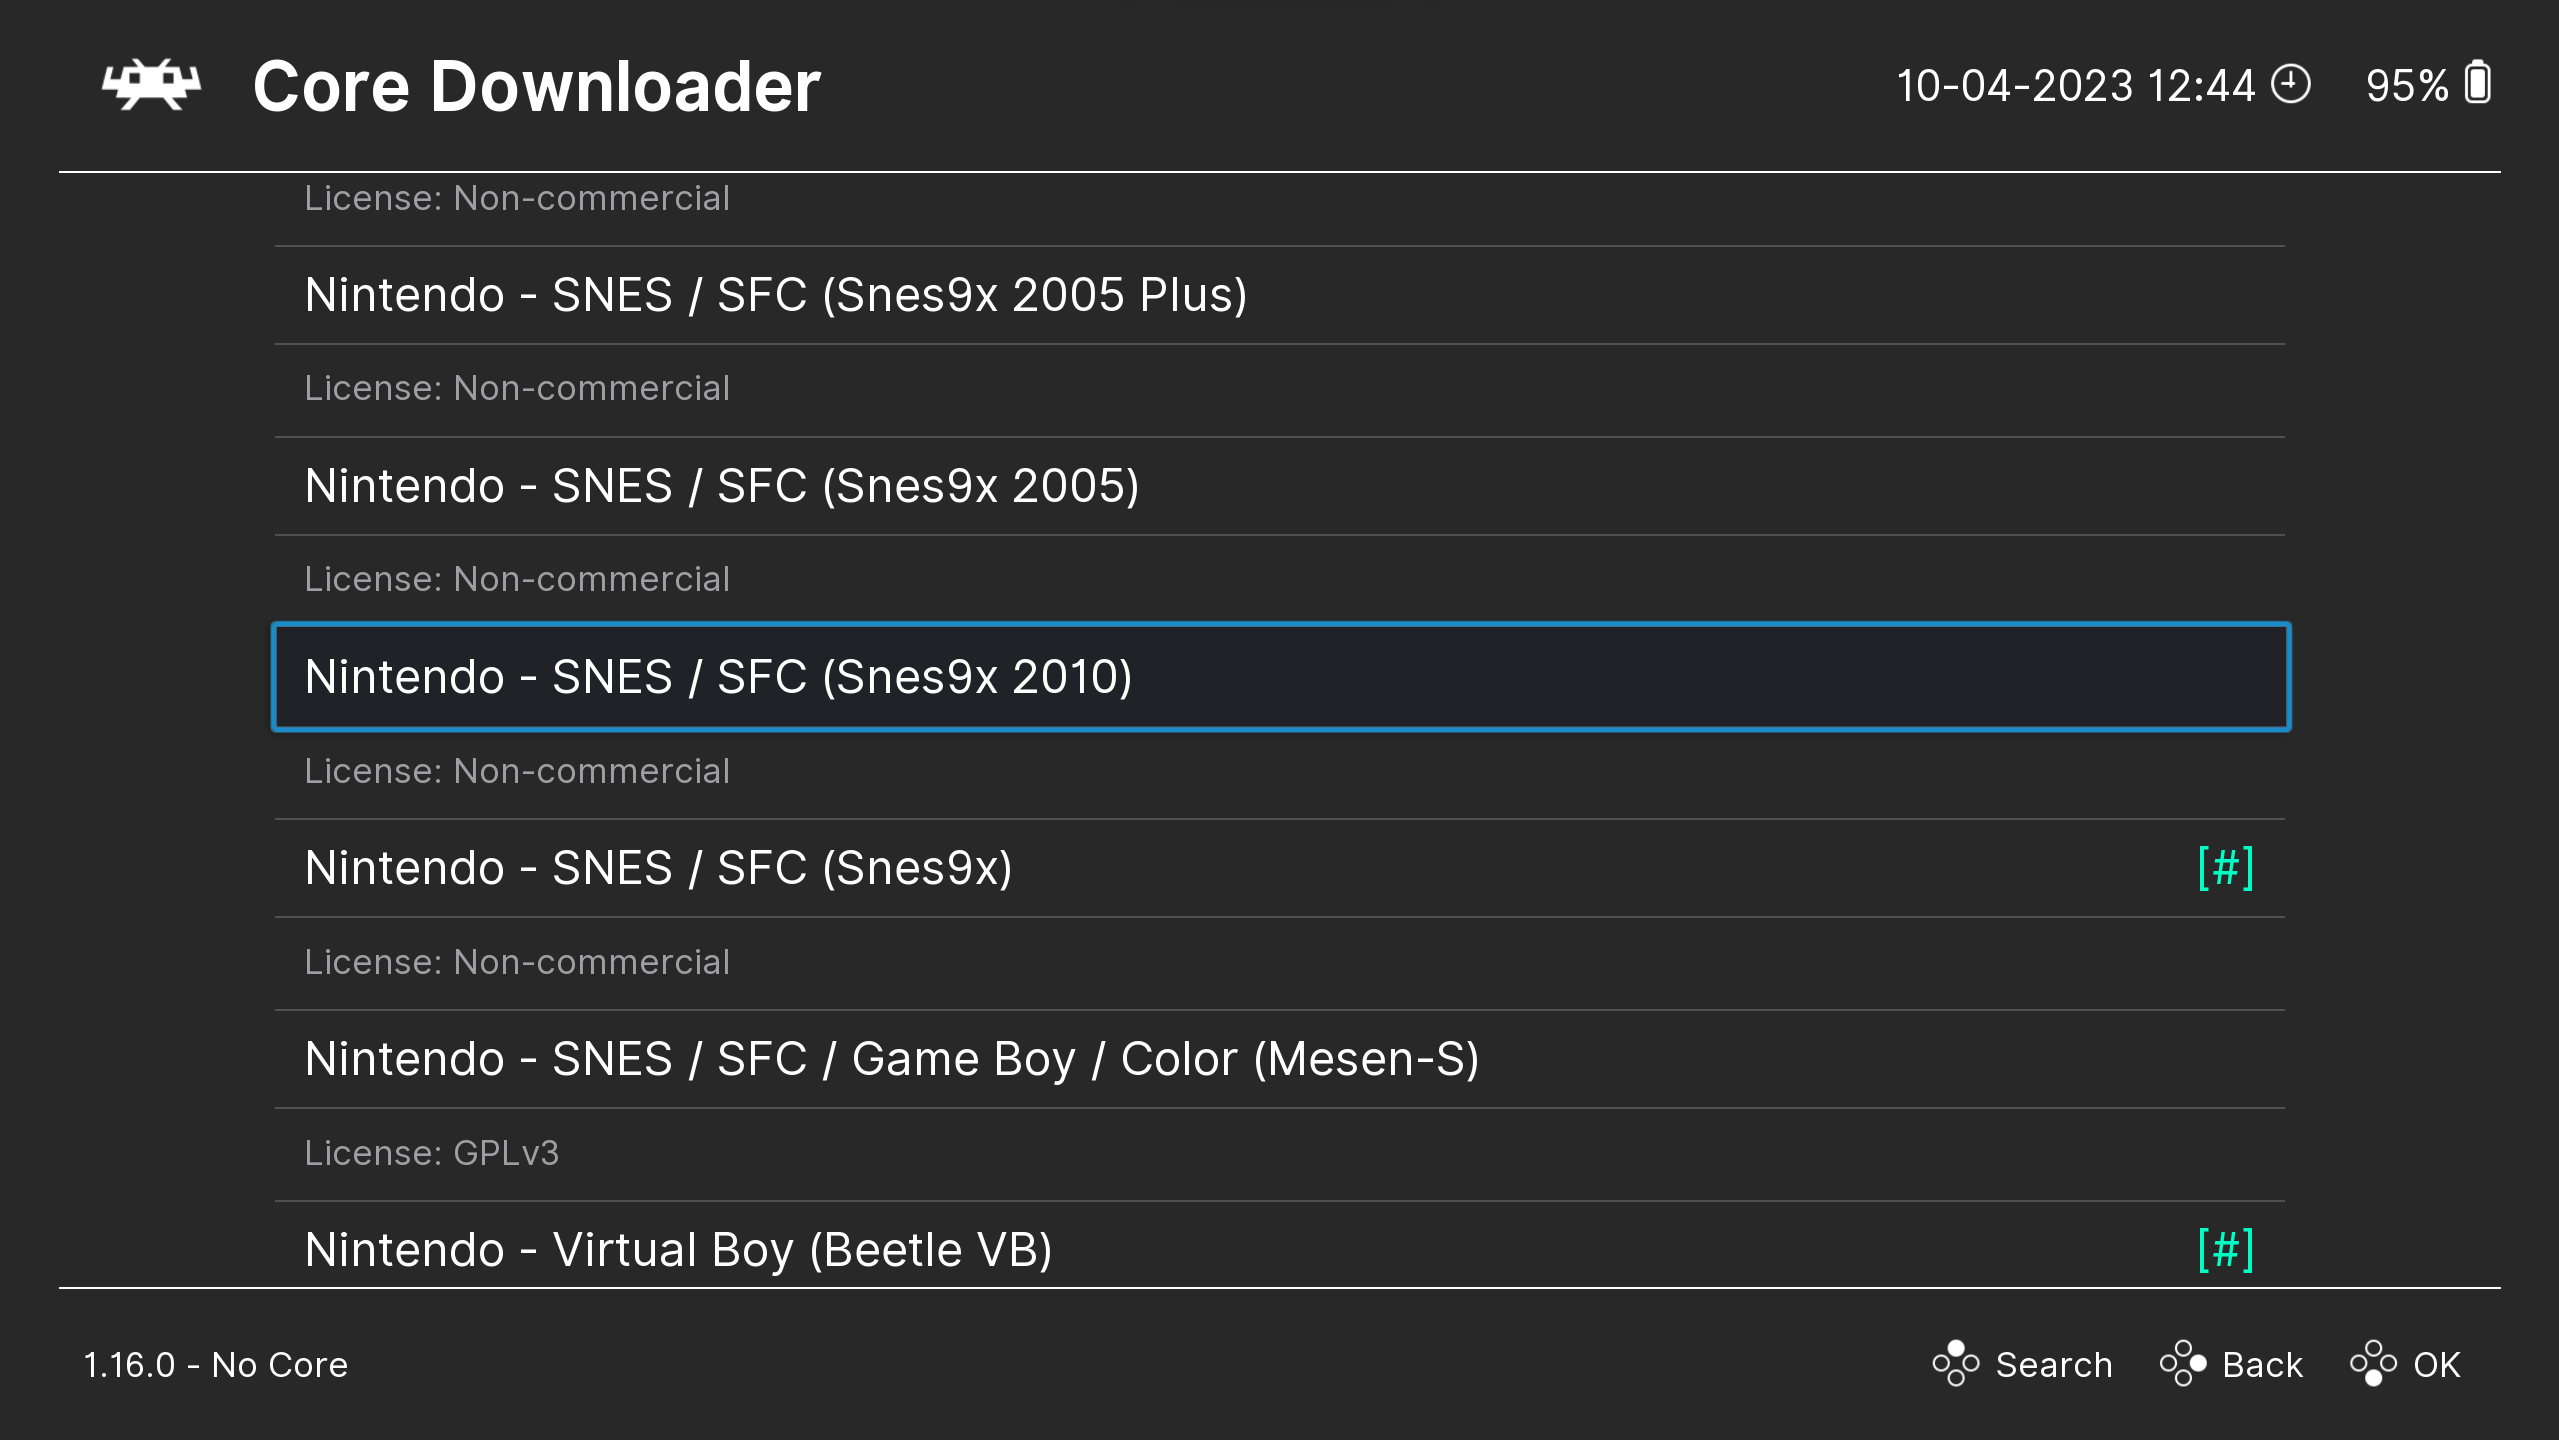This screenshot has height=1440, width=2559.
Task: Download the highlighted Snes9x 2010 core
Action: (x=1280, y=677)
